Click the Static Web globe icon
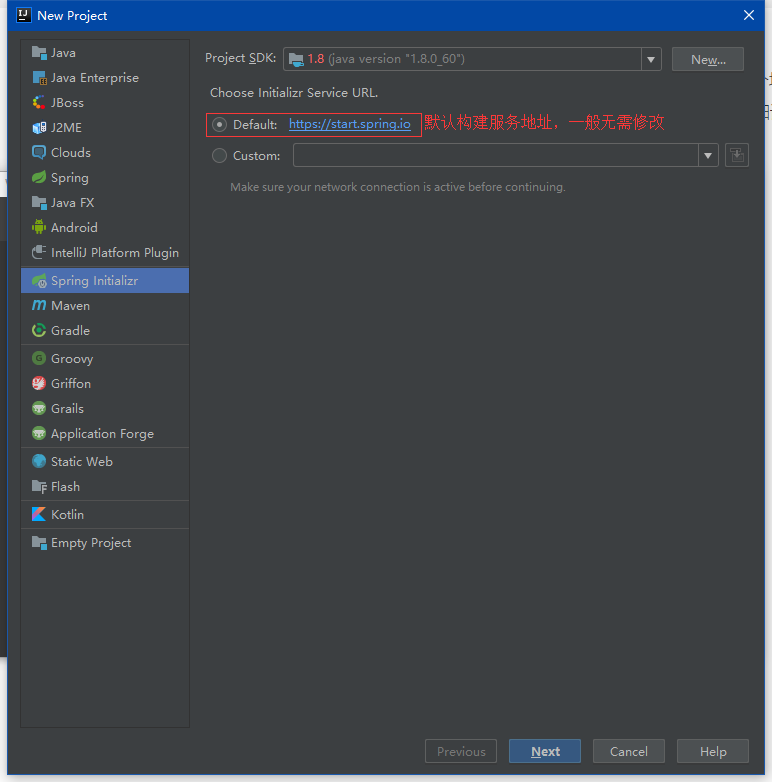This screenshot has width=772, height=782. click(39, 461)
